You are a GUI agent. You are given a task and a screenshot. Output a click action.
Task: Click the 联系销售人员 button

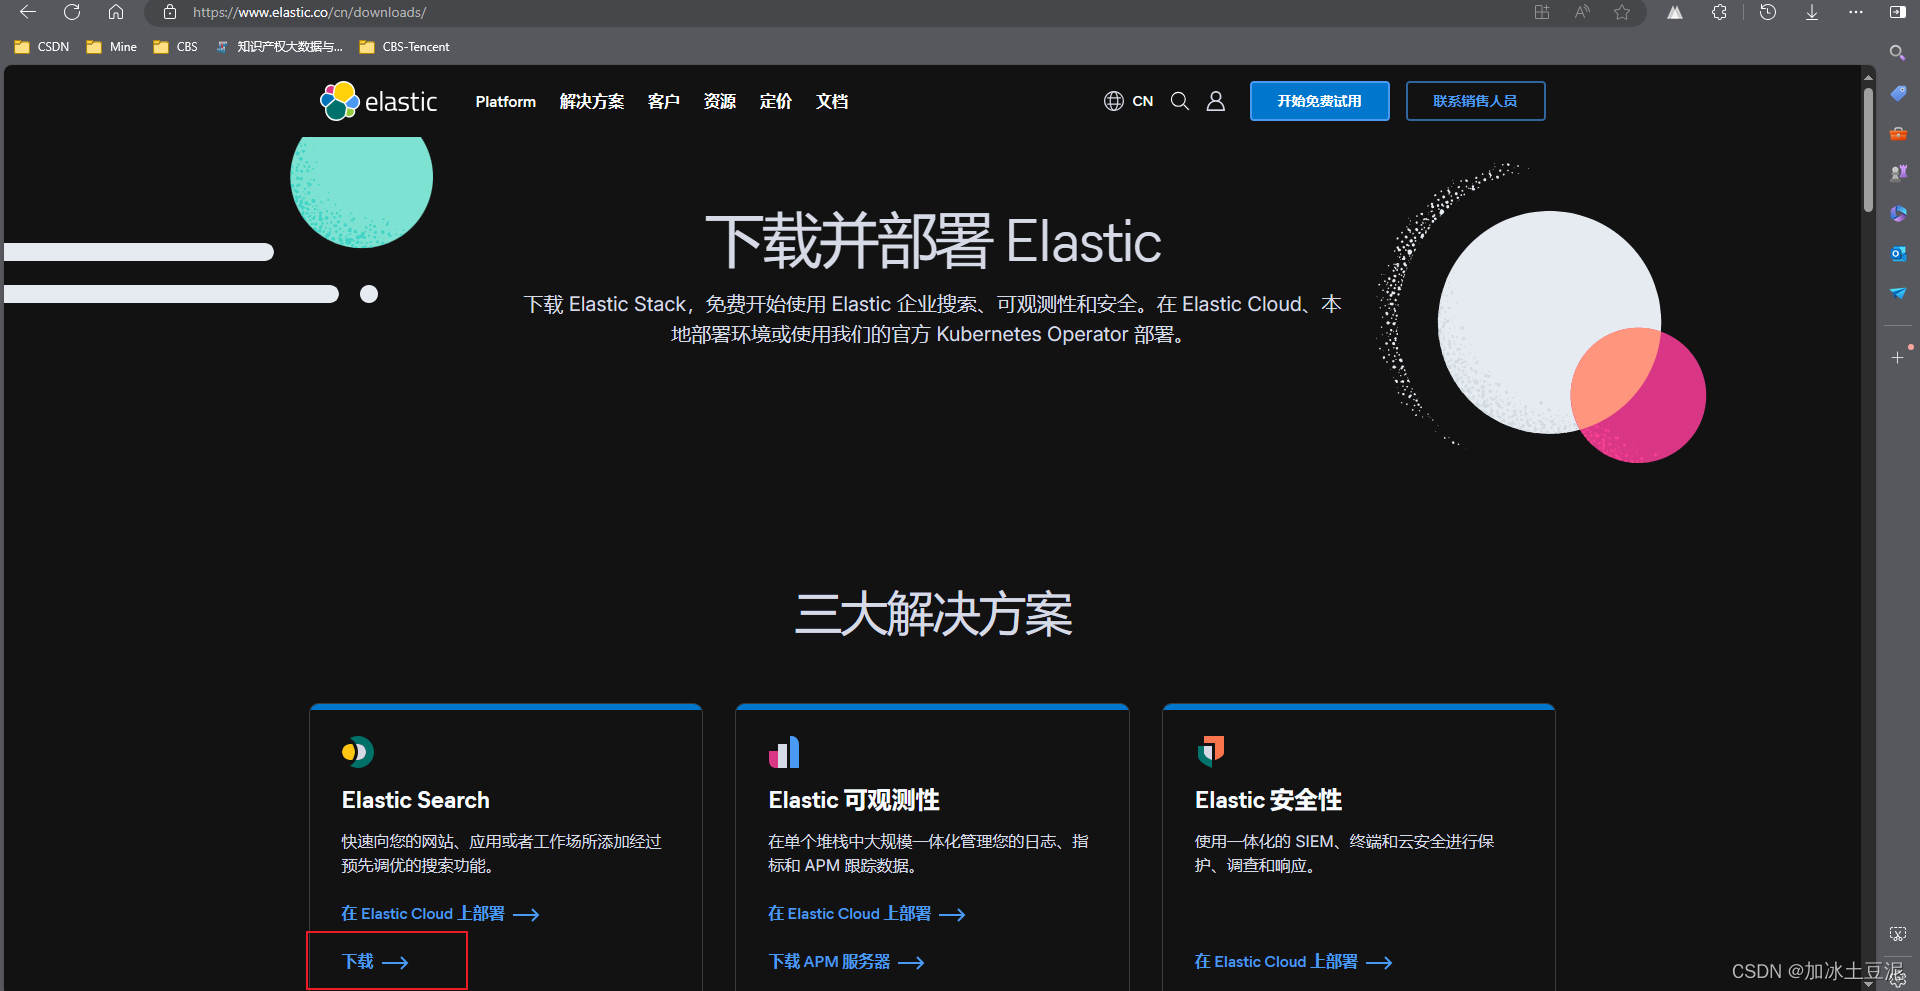click(x=1475, y=101)
